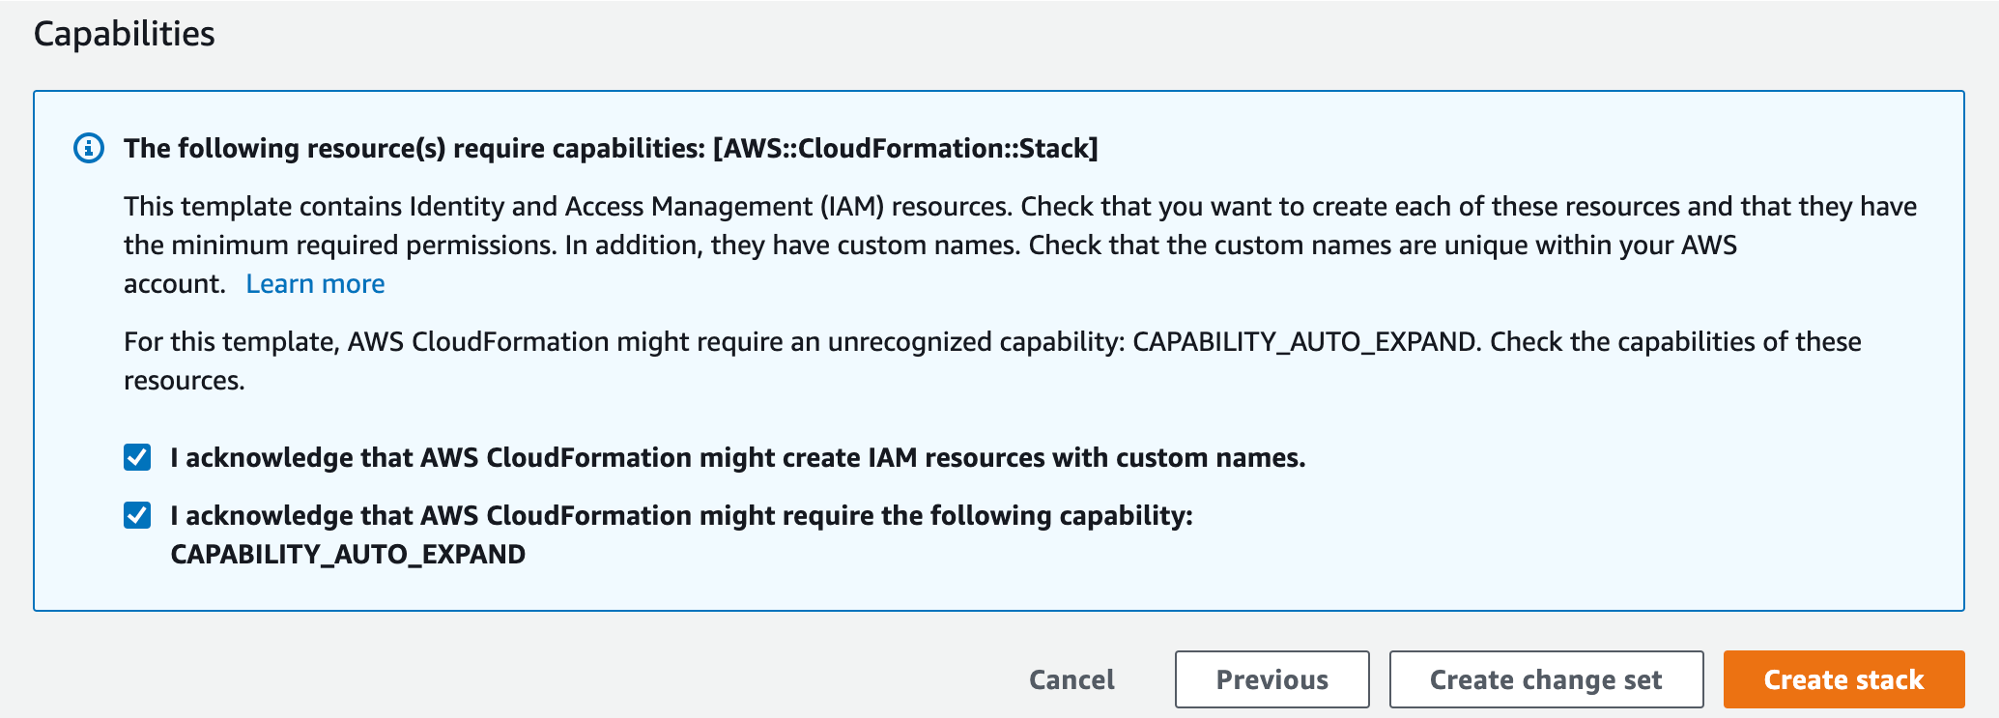1999x718 pixels.
Task: Click the paragraph beginning 'This template contains Identity'
Action: (x=1020, y=245)
